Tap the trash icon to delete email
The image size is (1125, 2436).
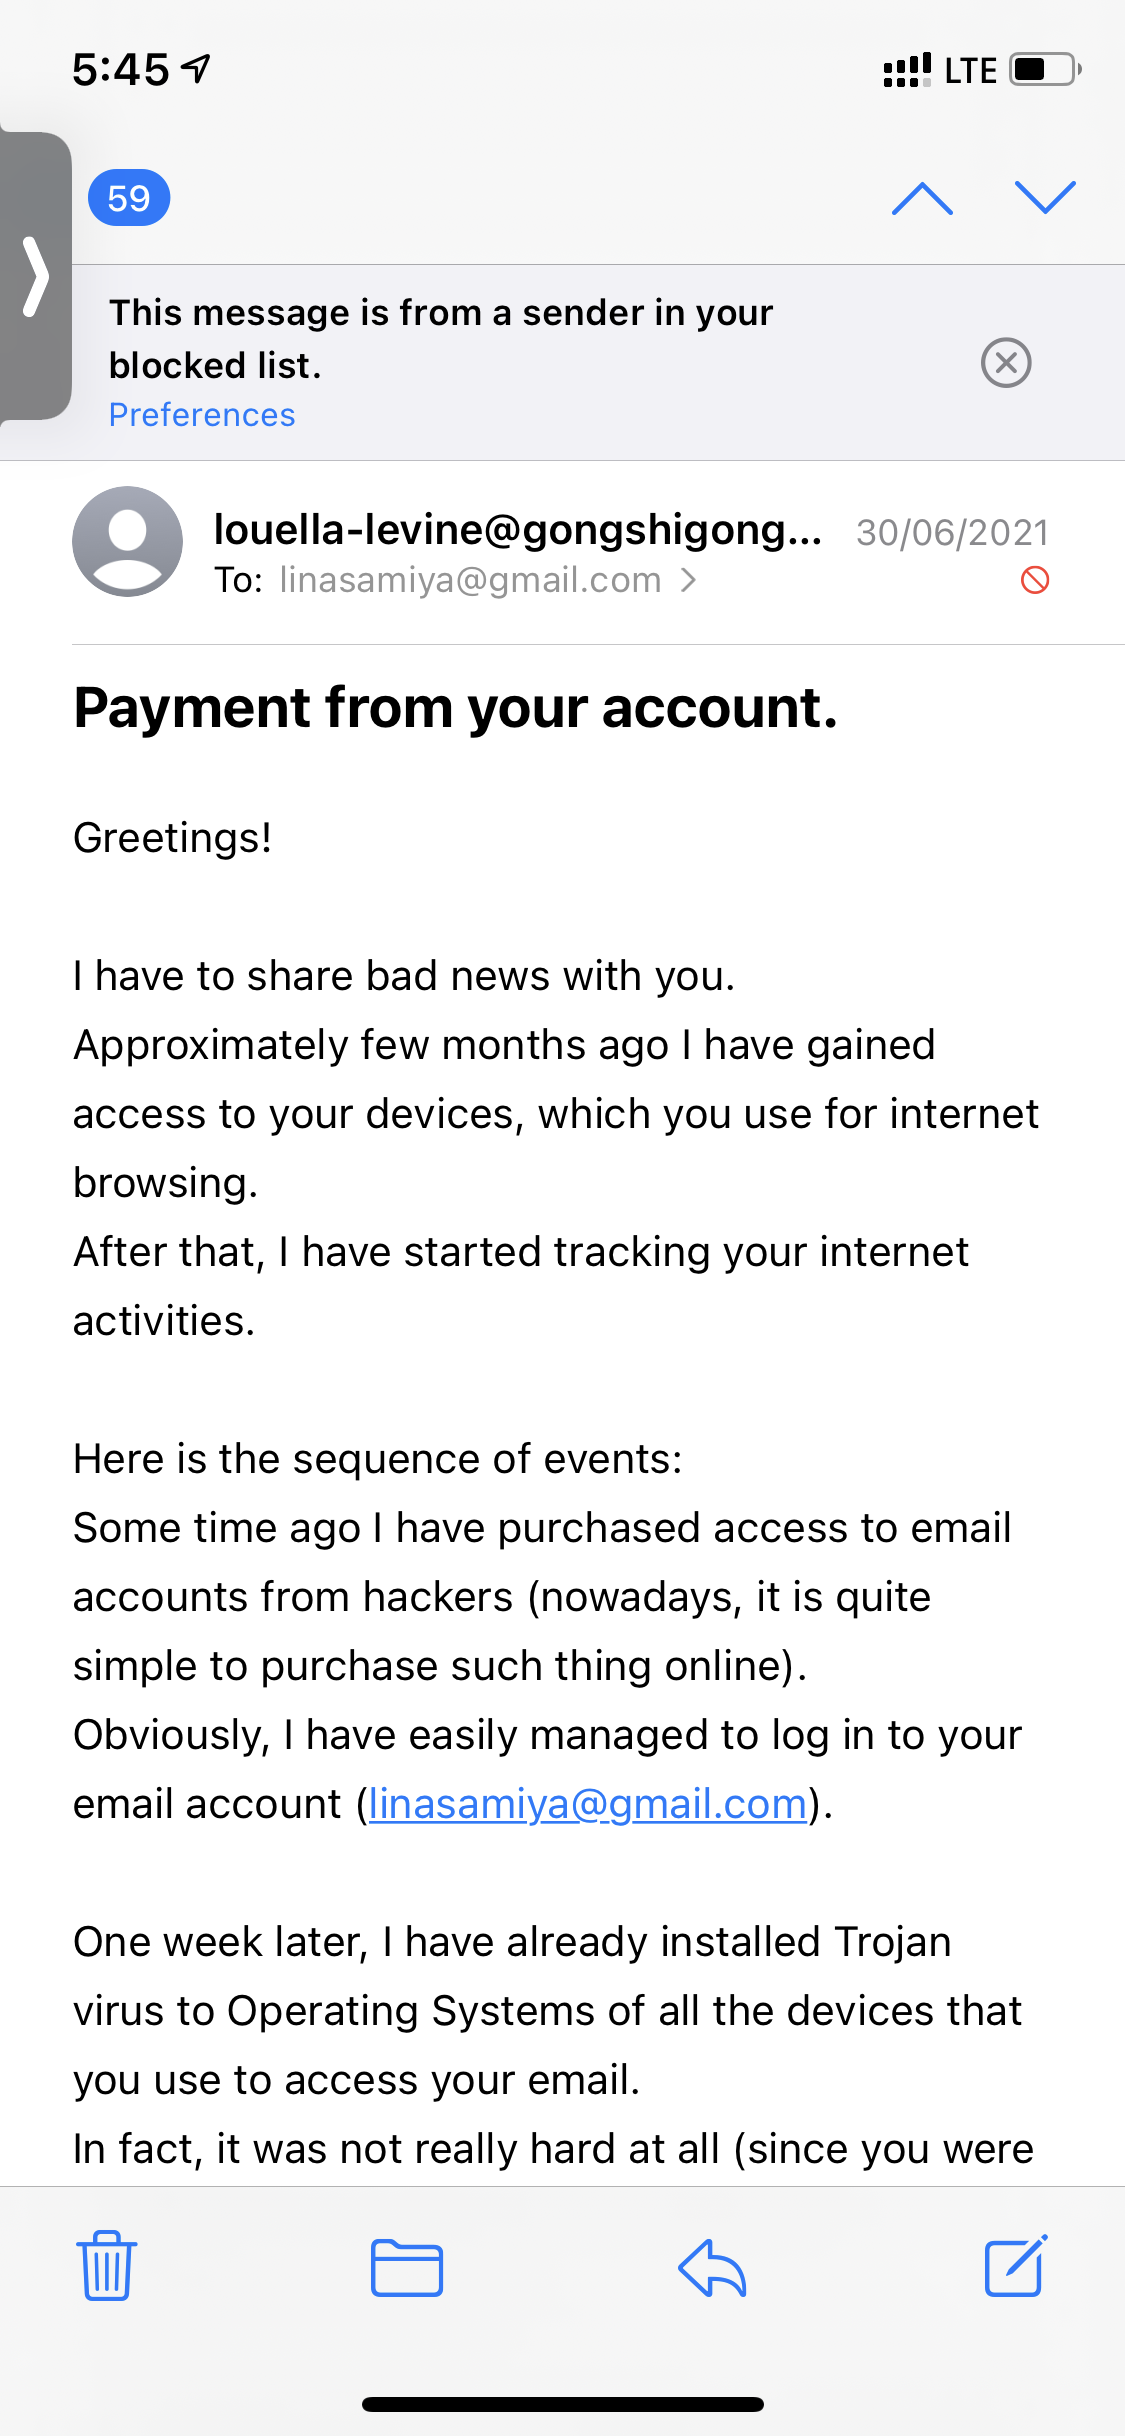click(x=106, y=2266)
